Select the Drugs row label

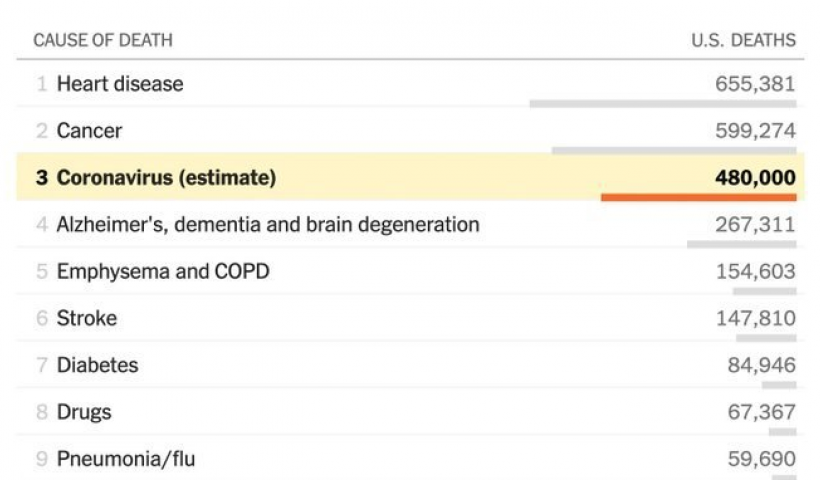coord(84,412)
